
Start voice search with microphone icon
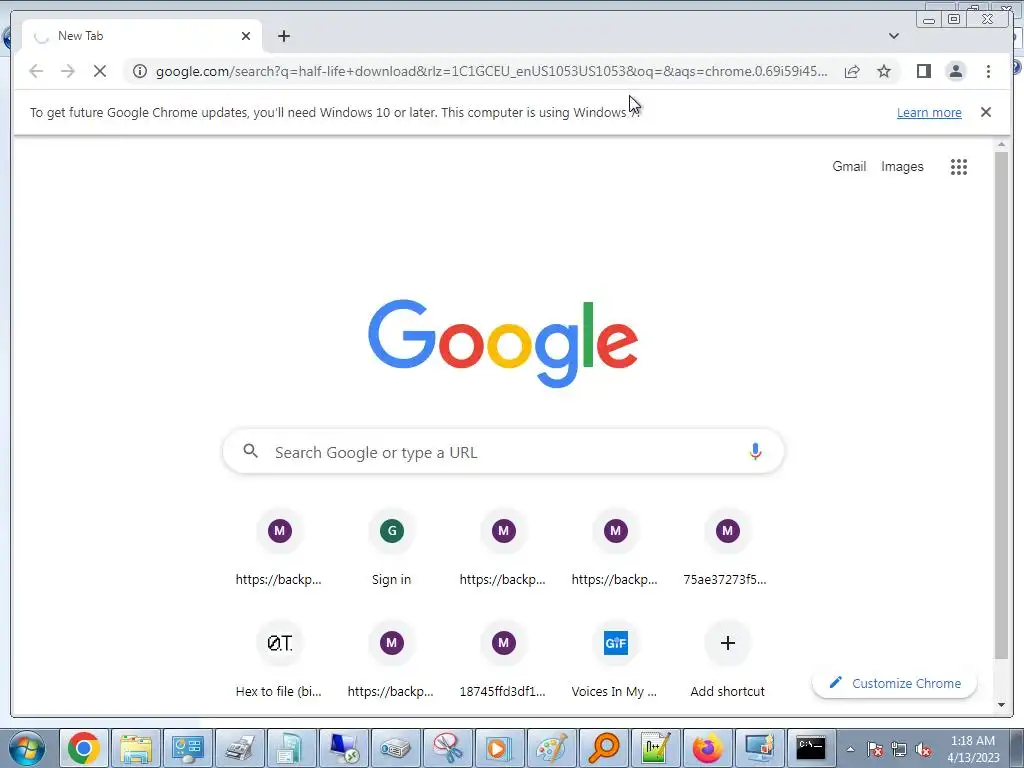(755, 451)
